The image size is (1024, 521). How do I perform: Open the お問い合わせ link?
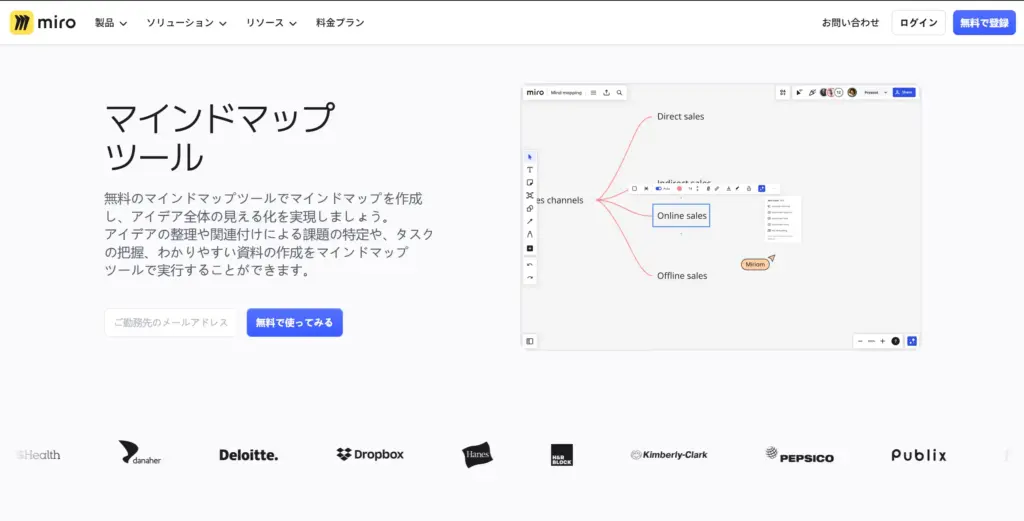pyautogui.click(x=850, y=23)
